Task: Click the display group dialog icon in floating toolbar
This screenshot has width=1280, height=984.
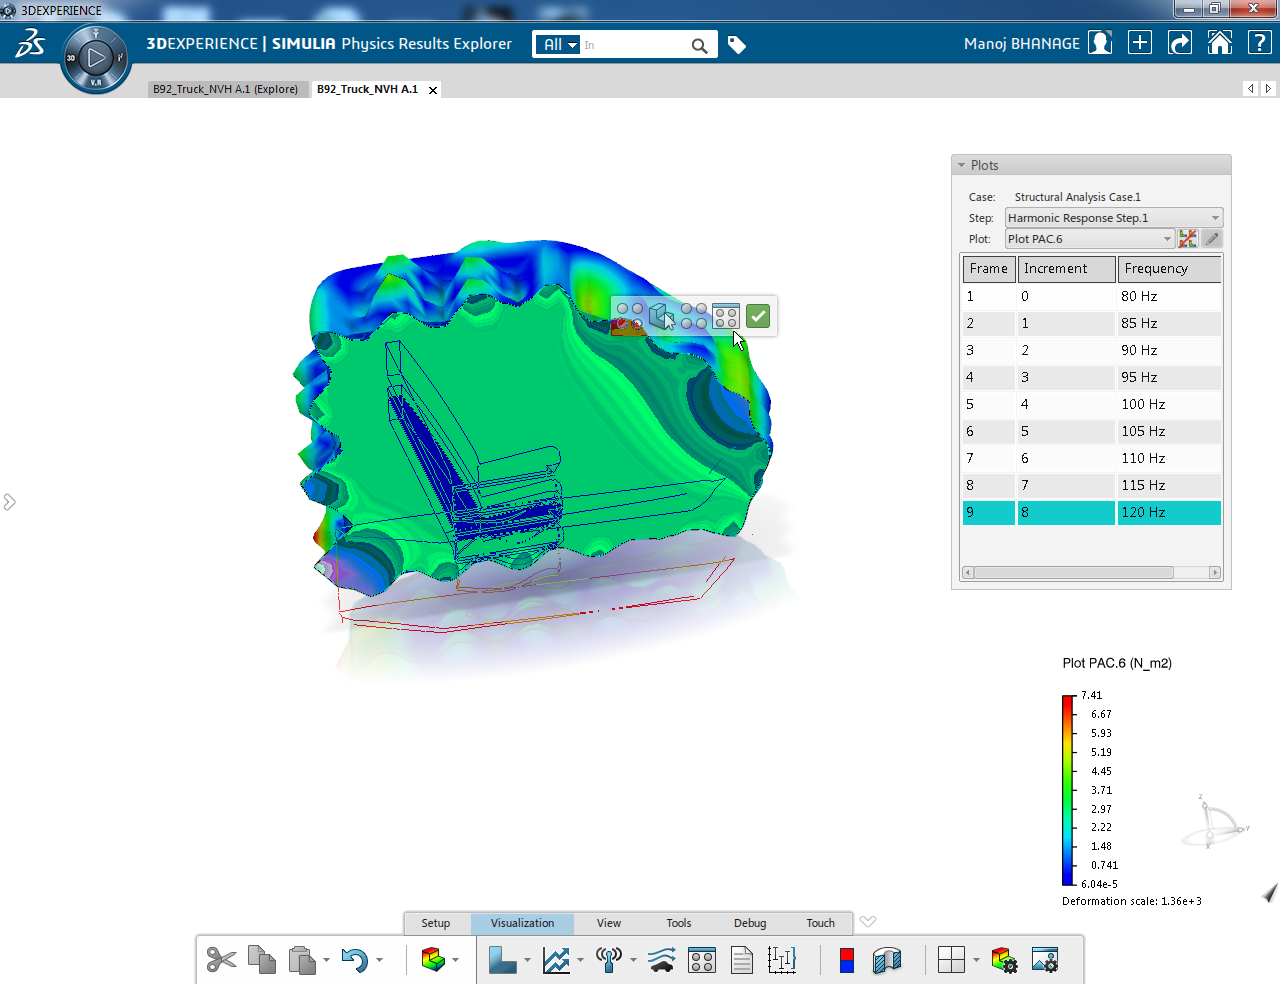Action: [726, 316]
